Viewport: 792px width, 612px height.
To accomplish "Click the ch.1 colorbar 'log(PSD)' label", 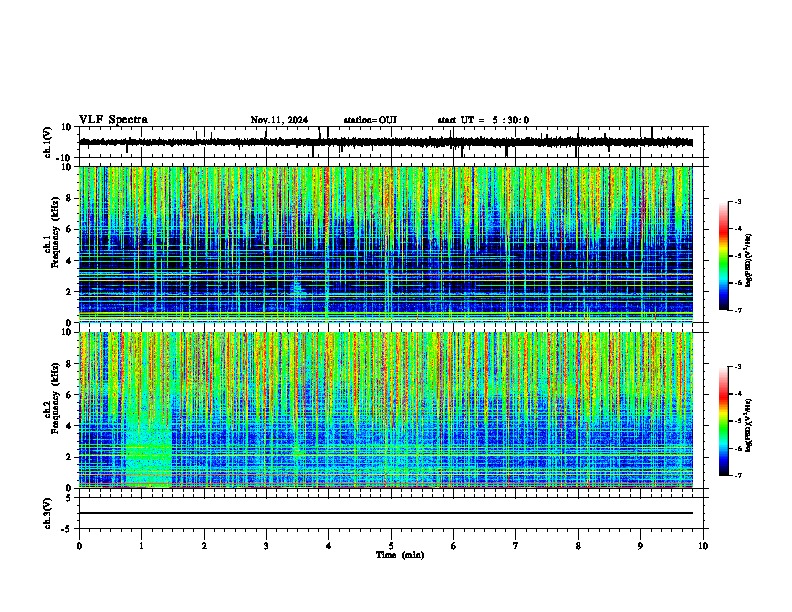I will [x=748, y=260].
